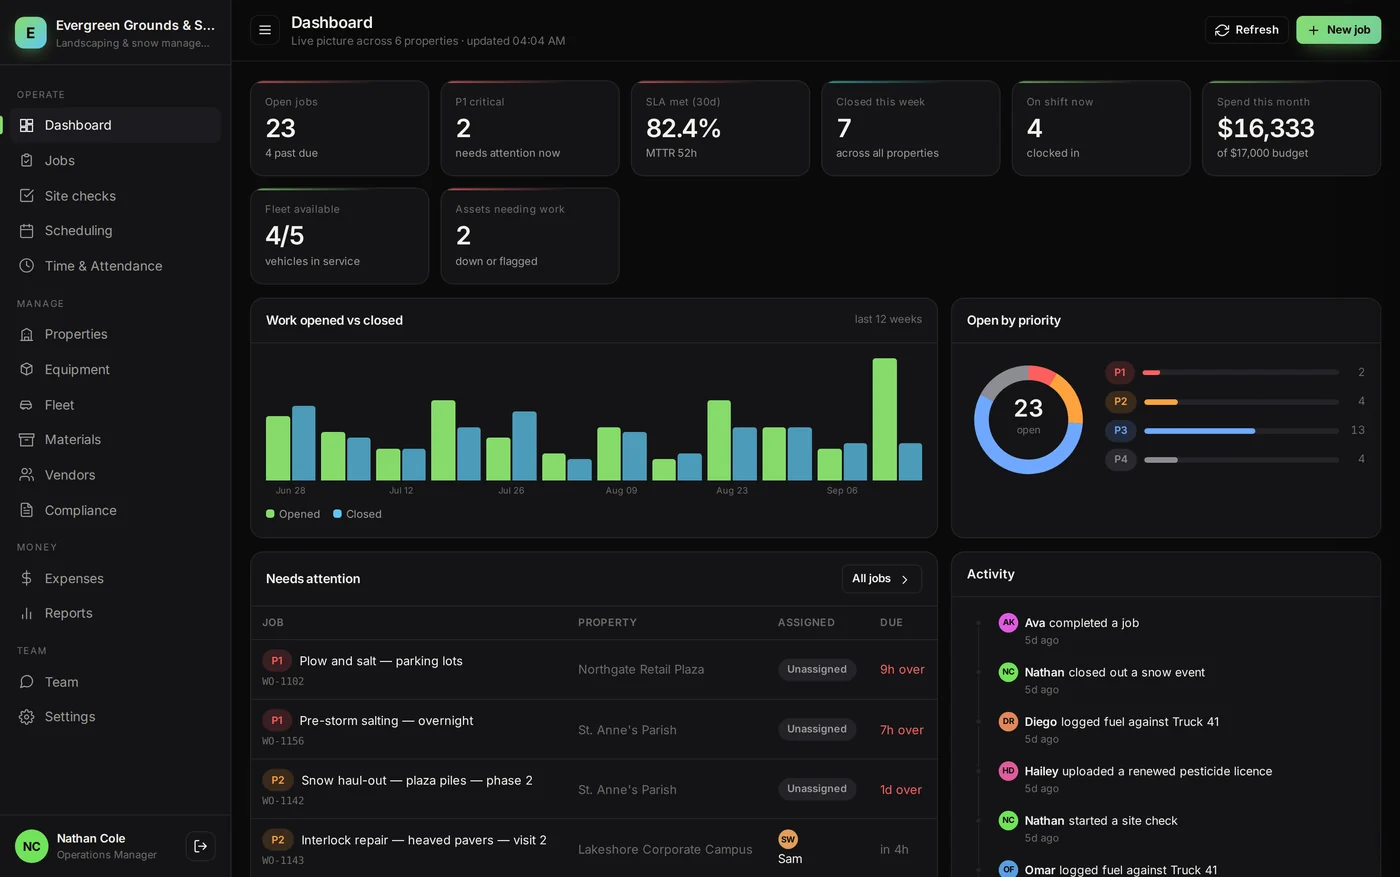The width and height of the screenshot is (1400, 877).
Task: Click the blue Closed legend swatch
Action: pos(337,514)
